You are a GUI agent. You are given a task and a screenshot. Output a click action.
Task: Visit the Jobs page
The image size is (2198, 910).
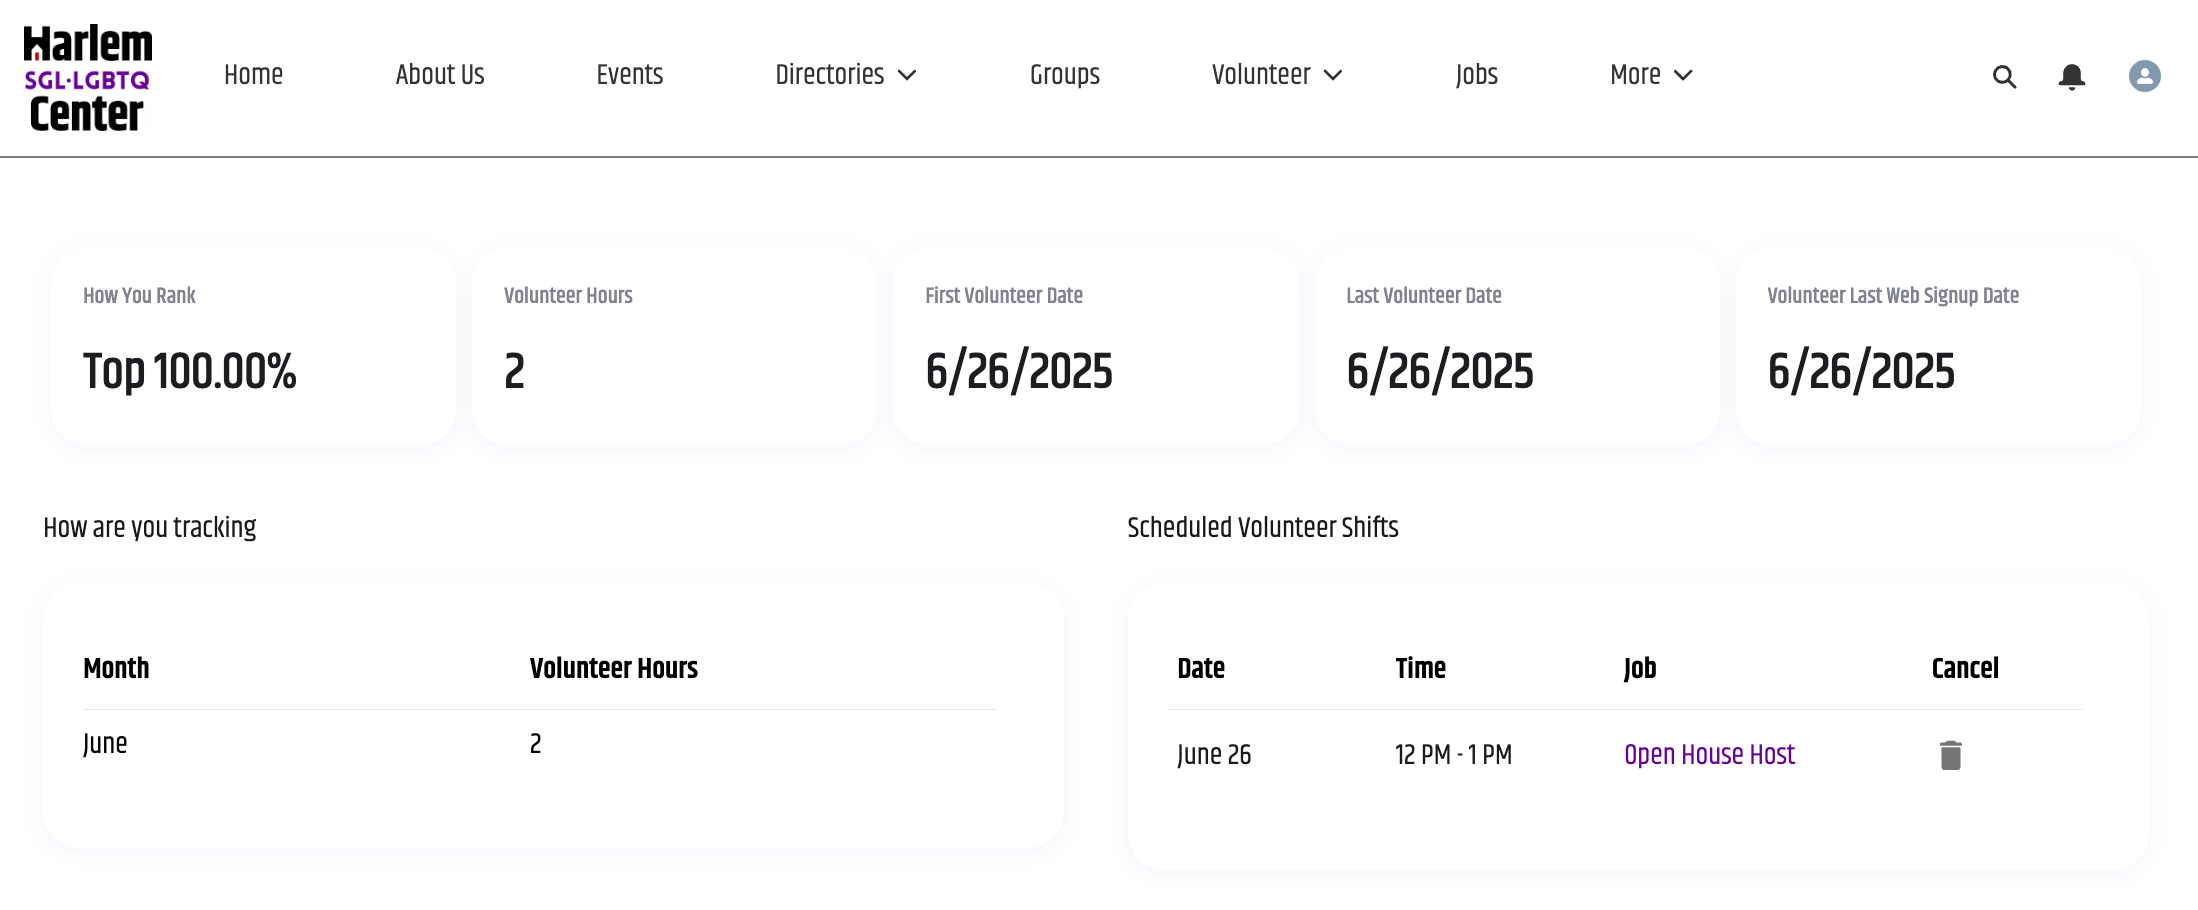click(x=1476, y=75)
